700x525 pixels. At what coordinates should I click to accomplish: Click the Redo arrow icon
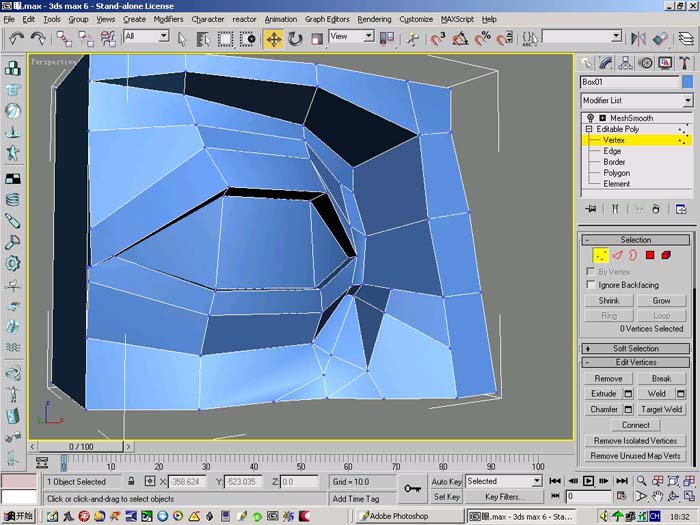(38, 38)
